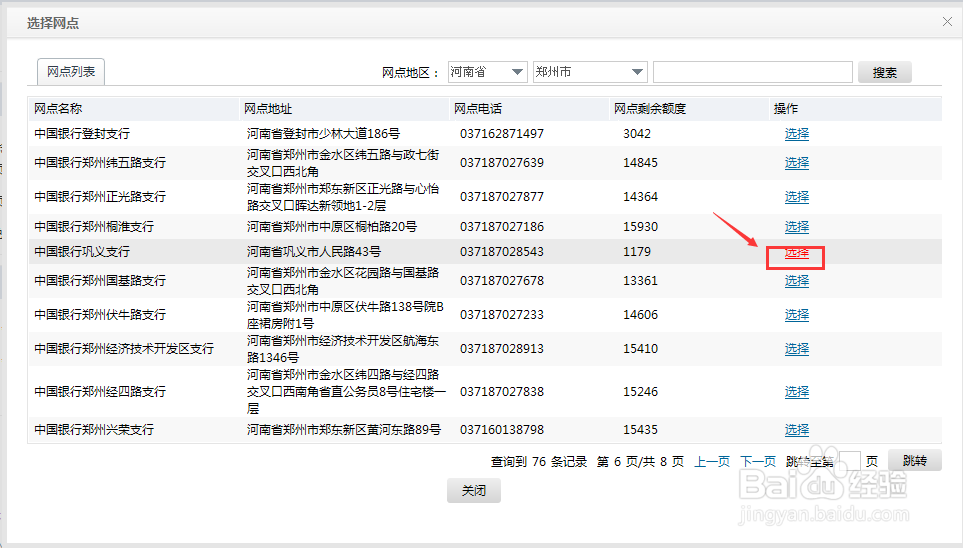Viewport: 963px width, 548px height.
Task: Click the 关闭 button
Action: [x=474, y=490]
